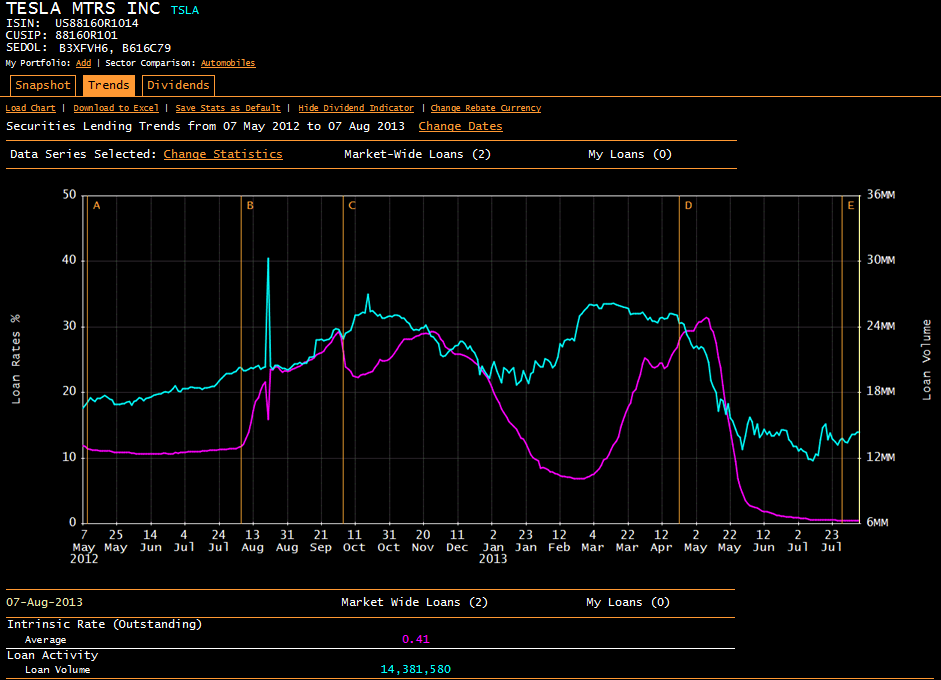Image resolution: width=941 pixels, height=680 pixels.
Task: Click the Loan Rates % axis label
Action: click(x=16, y=359)
